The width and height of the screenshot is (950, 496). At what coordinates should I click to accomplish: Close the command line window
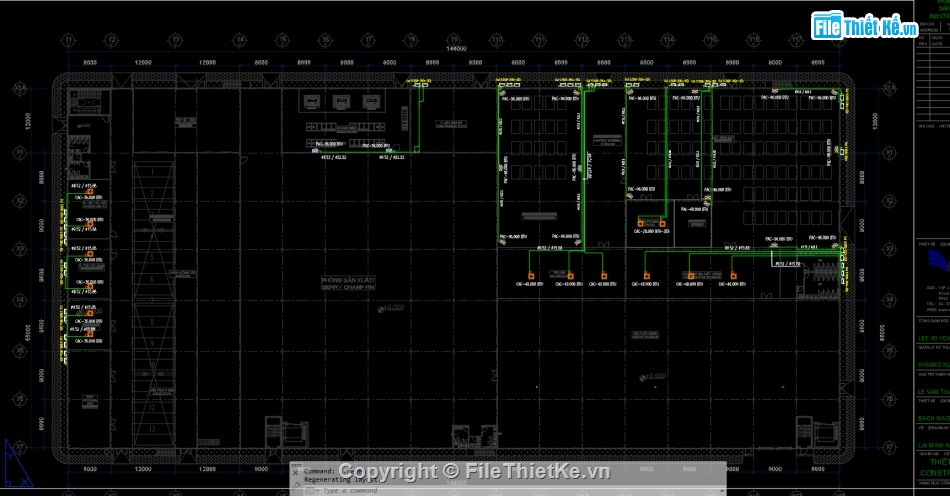[296, 473]
